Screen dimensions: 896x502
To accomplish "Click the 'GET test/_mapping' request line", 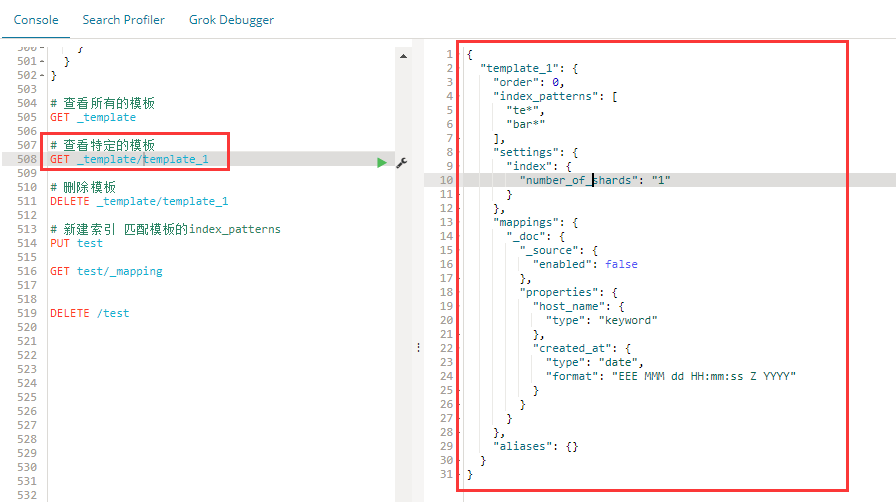I will tap(106, 271).
